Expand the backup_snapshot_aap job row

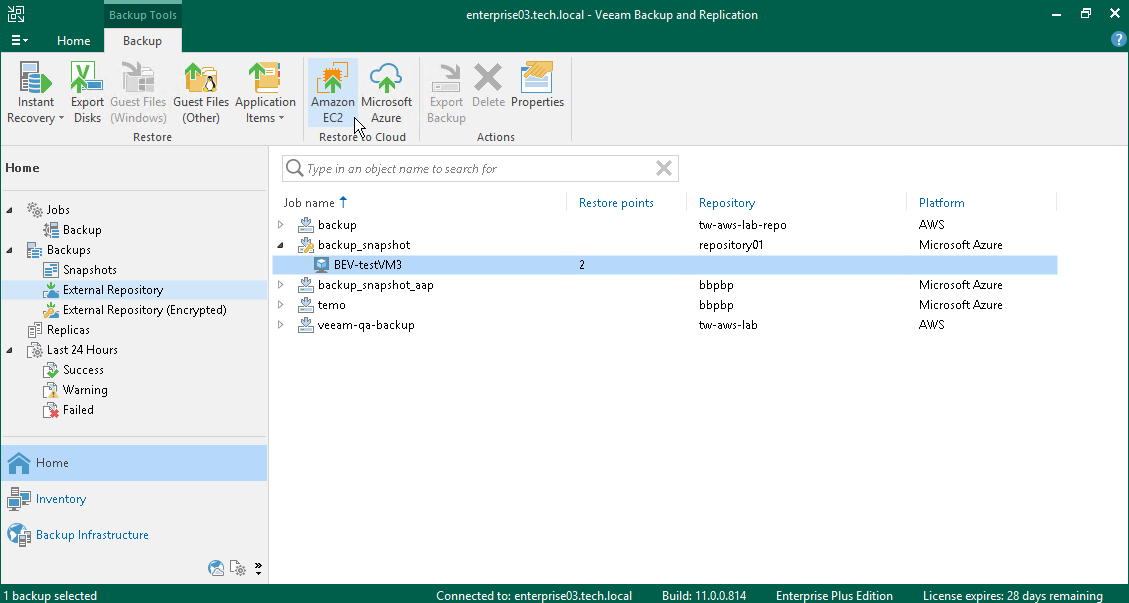(281, 285)
